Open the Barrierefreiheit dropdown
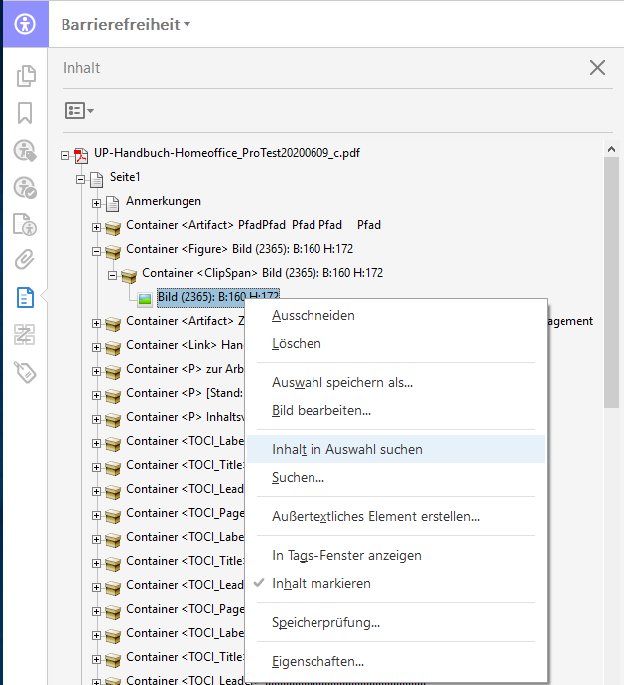 pos(125,24)
